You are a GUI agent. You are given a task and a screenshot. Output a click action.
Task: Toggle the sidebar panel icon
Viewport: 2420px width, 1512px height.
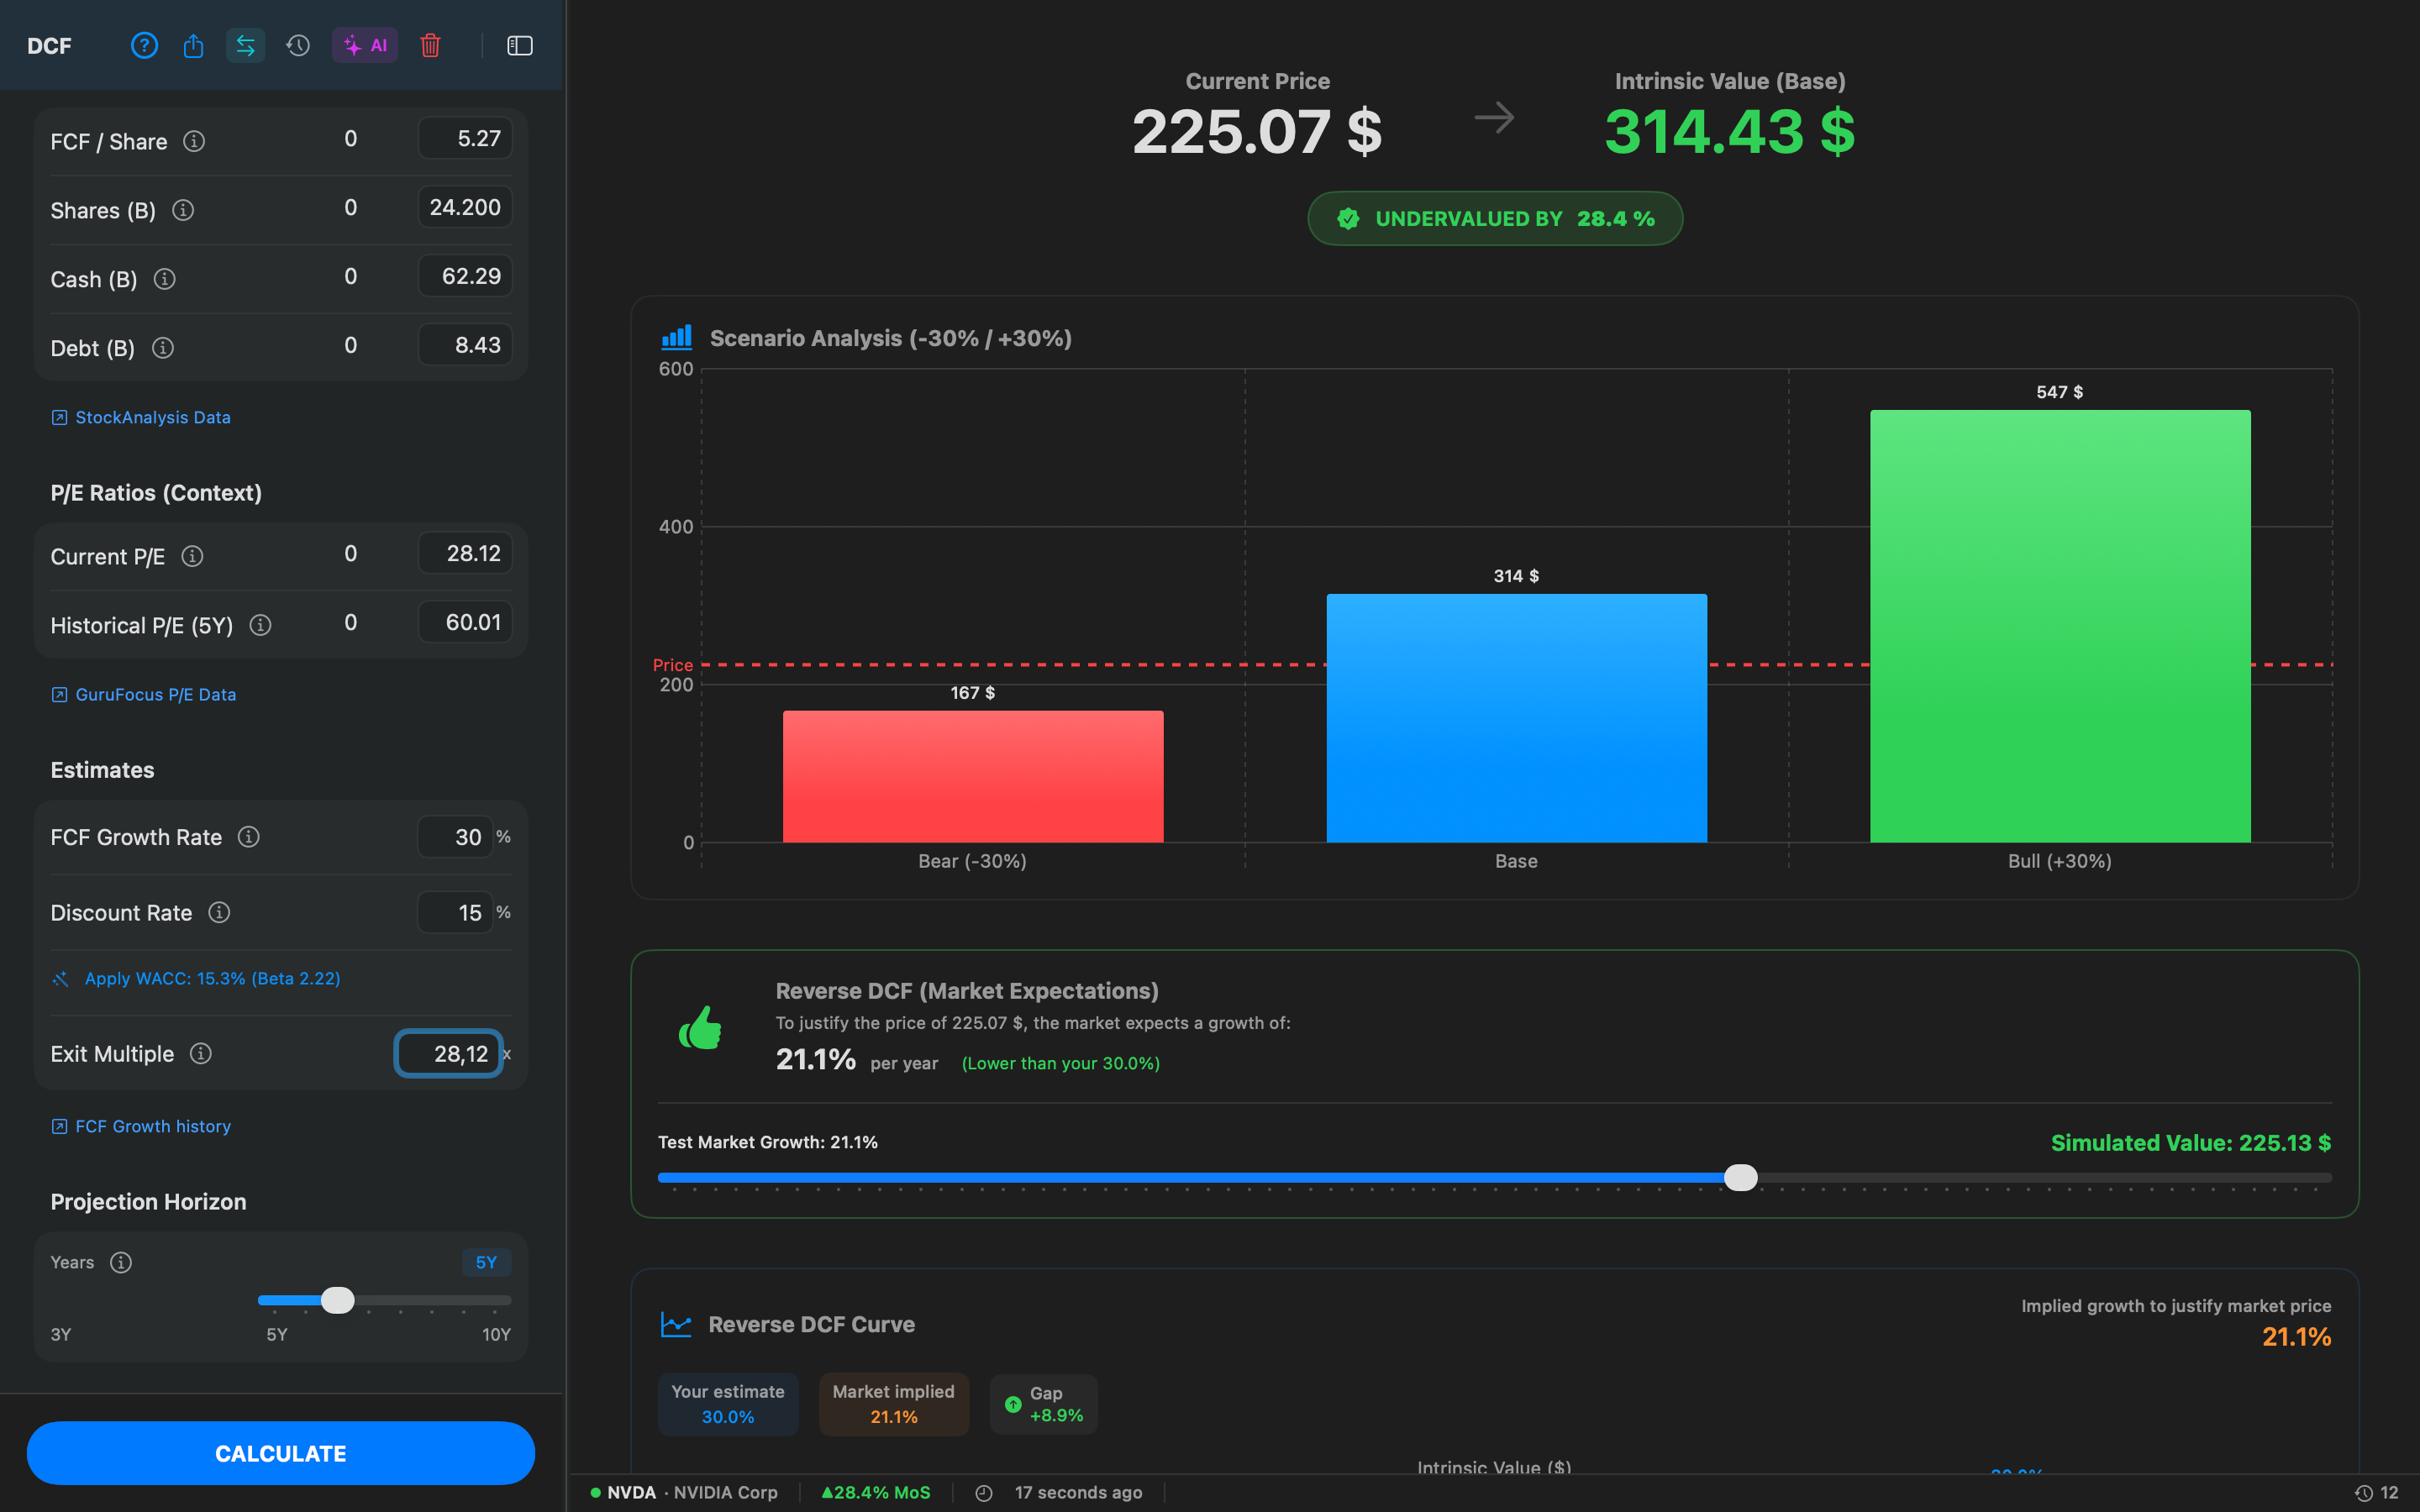[x=520, y=45]
